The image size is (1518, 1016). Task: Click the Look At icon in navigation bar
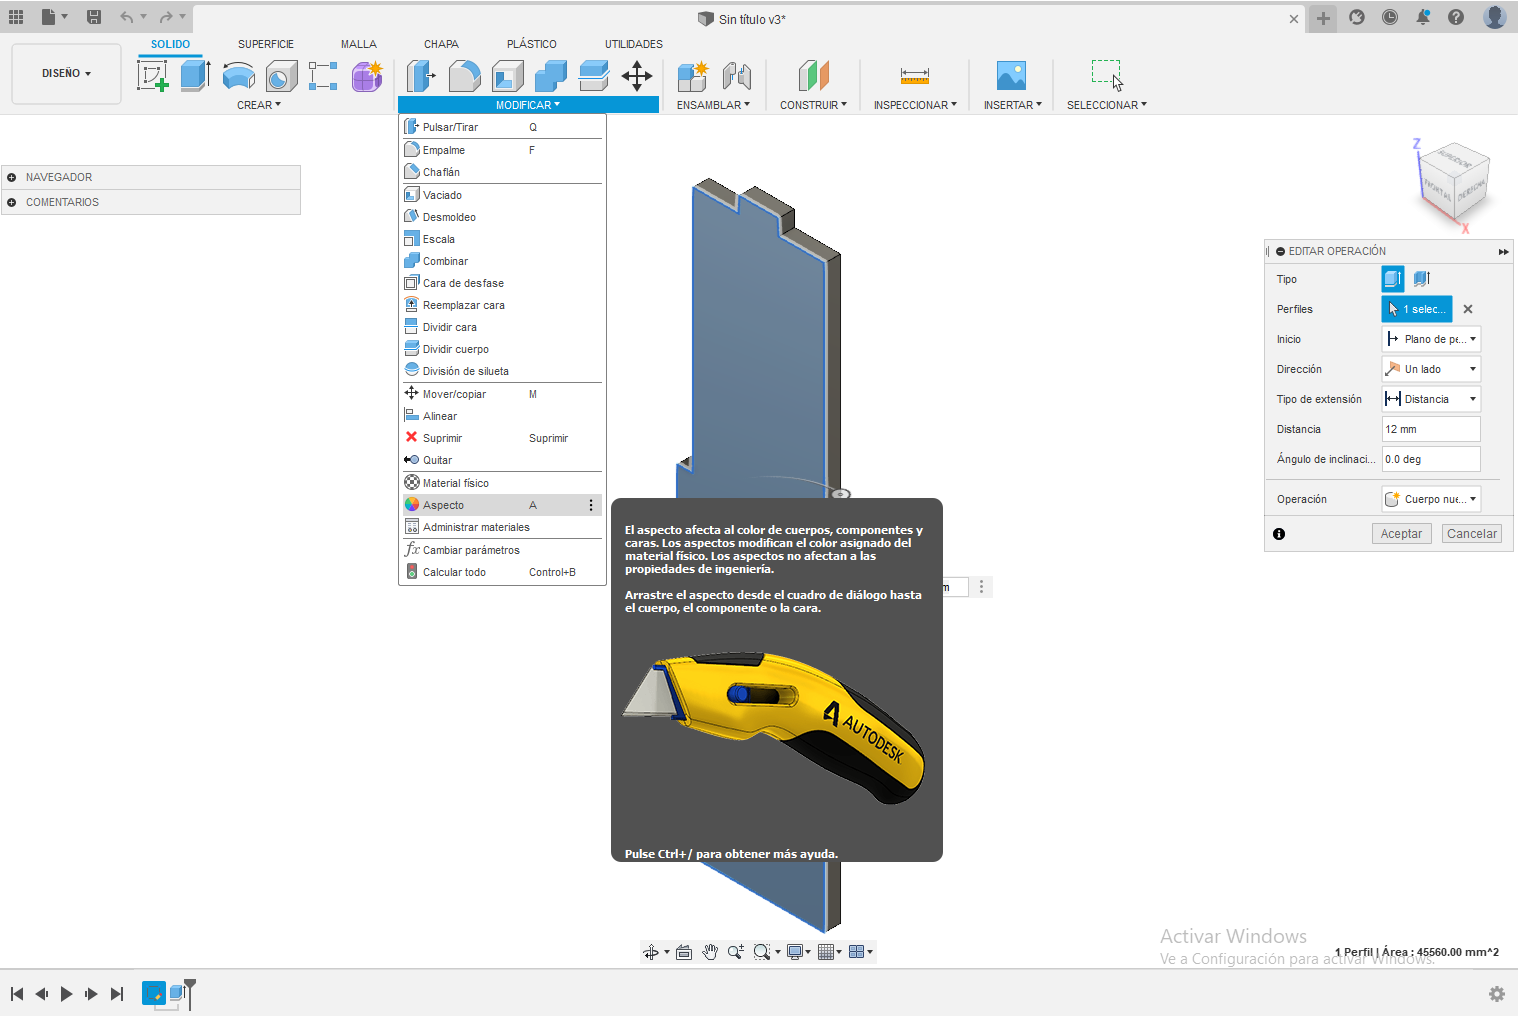[x=684, y=952]
